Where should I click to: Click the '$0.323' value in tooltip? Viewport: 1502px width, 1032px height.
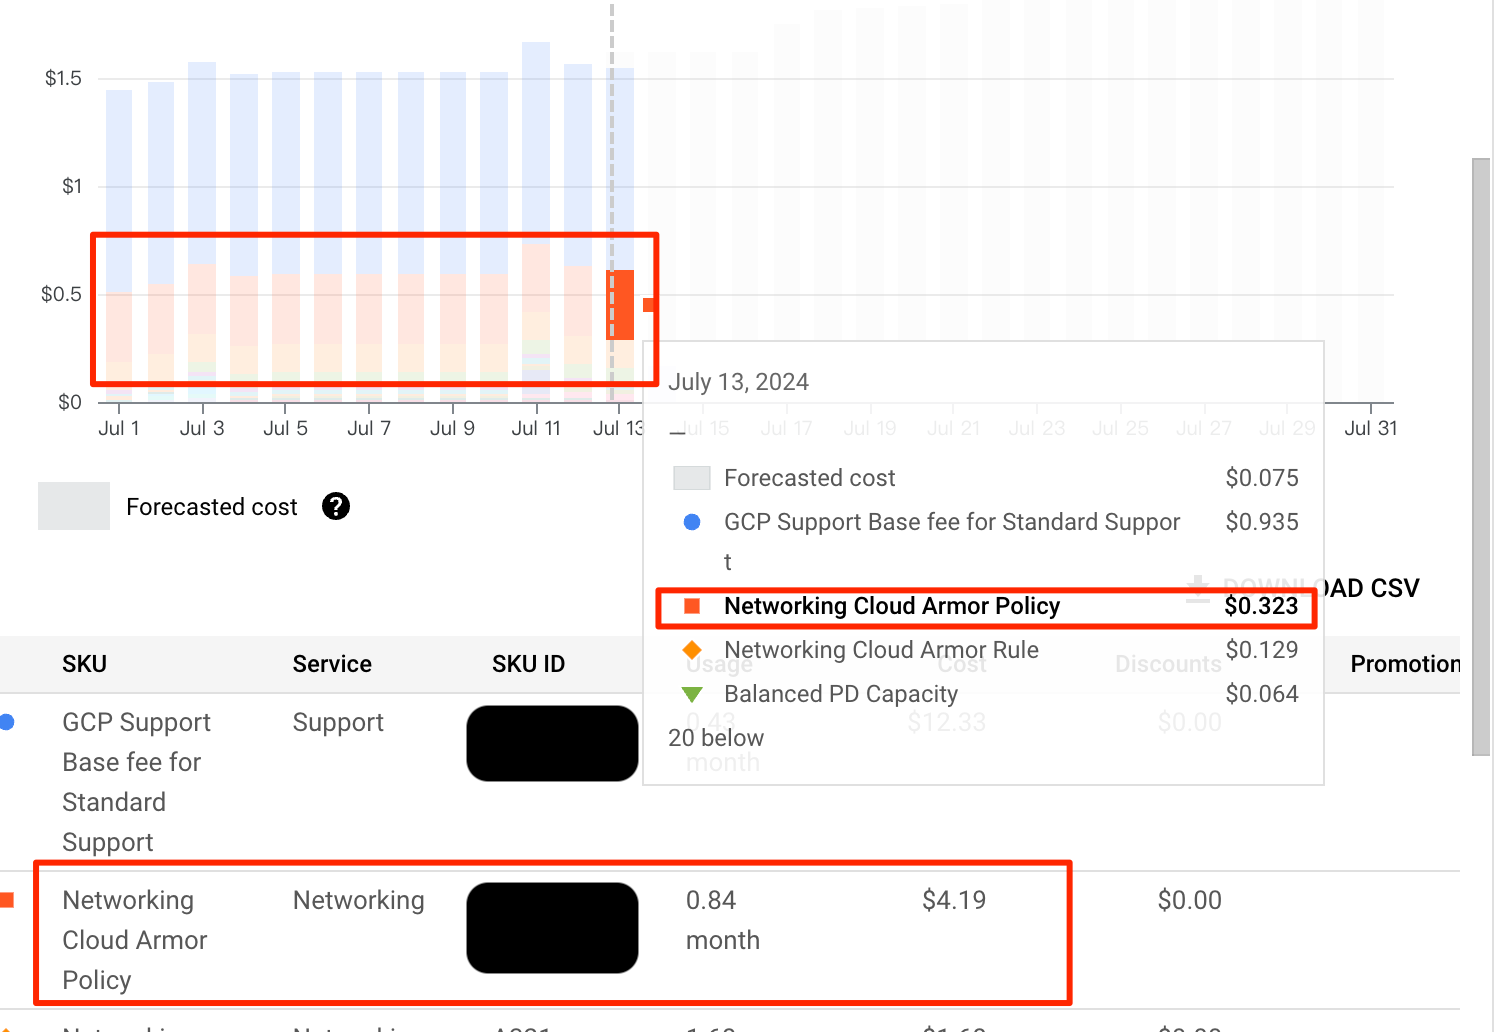click(x=1262, y=606)
